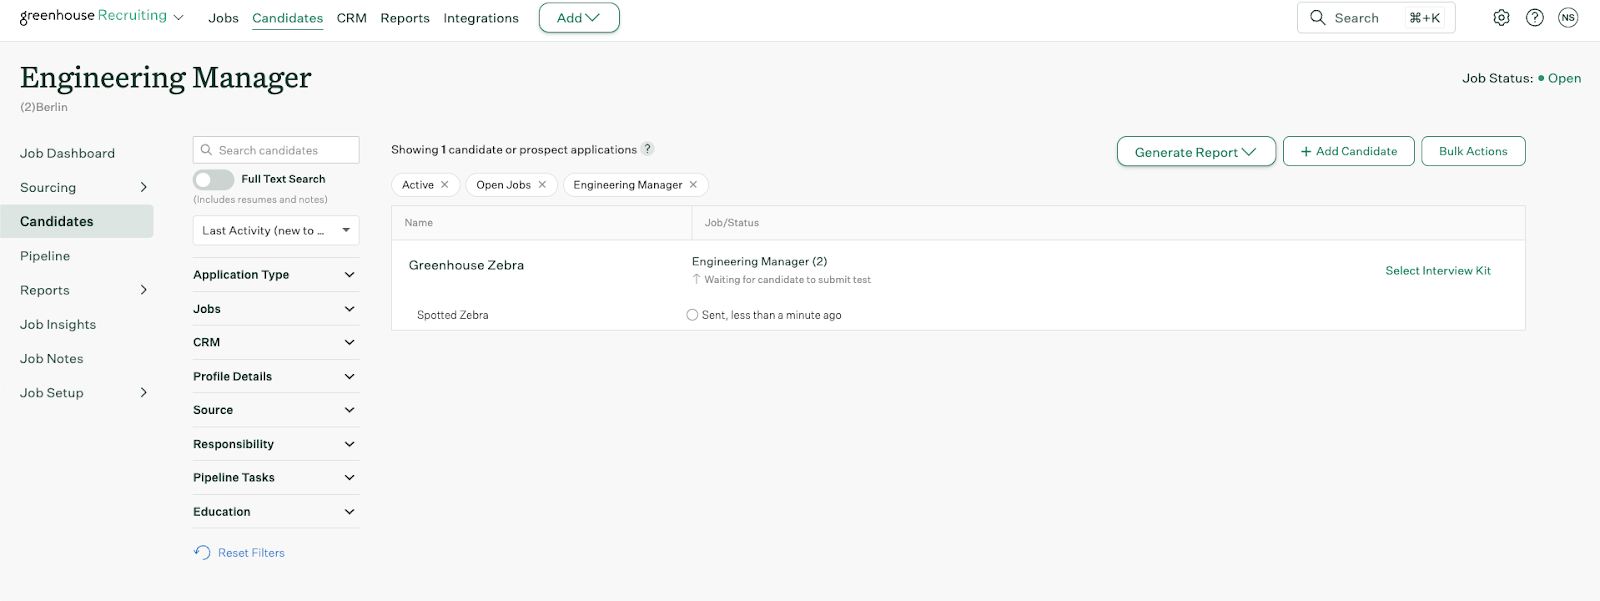Select Candidates in the job sidebar
The height and width of the screenshot is (601, 1600).
[x=77, y=222]
